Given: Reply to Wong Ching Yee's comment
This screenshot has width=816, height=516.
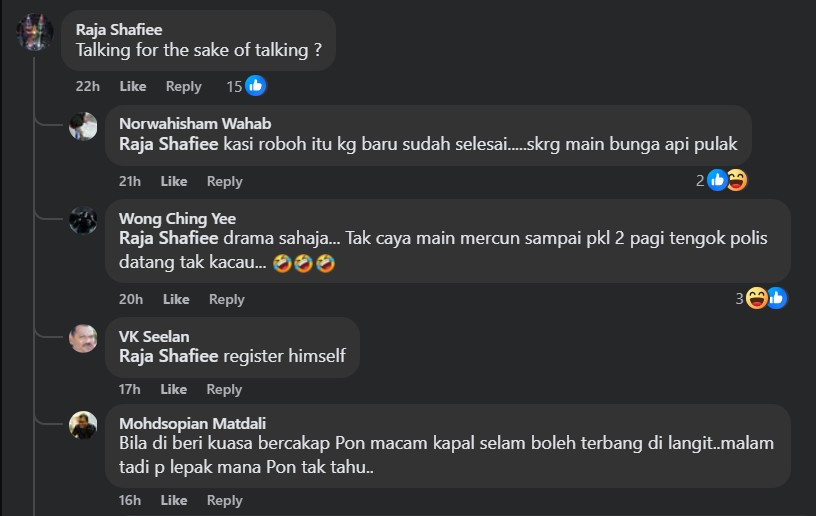Looking at the screenshot, I should click(x=226, y=299).
